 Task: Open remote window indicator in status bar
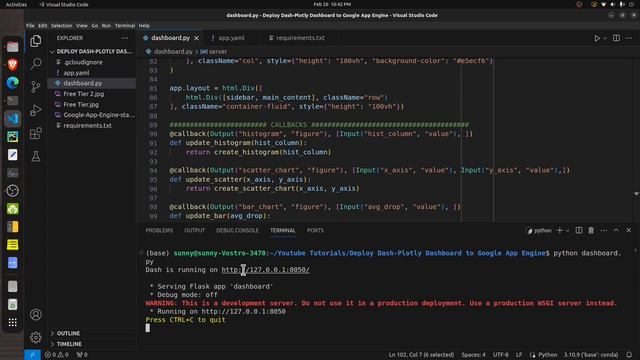pyautogui.click(x=32, y=355)
